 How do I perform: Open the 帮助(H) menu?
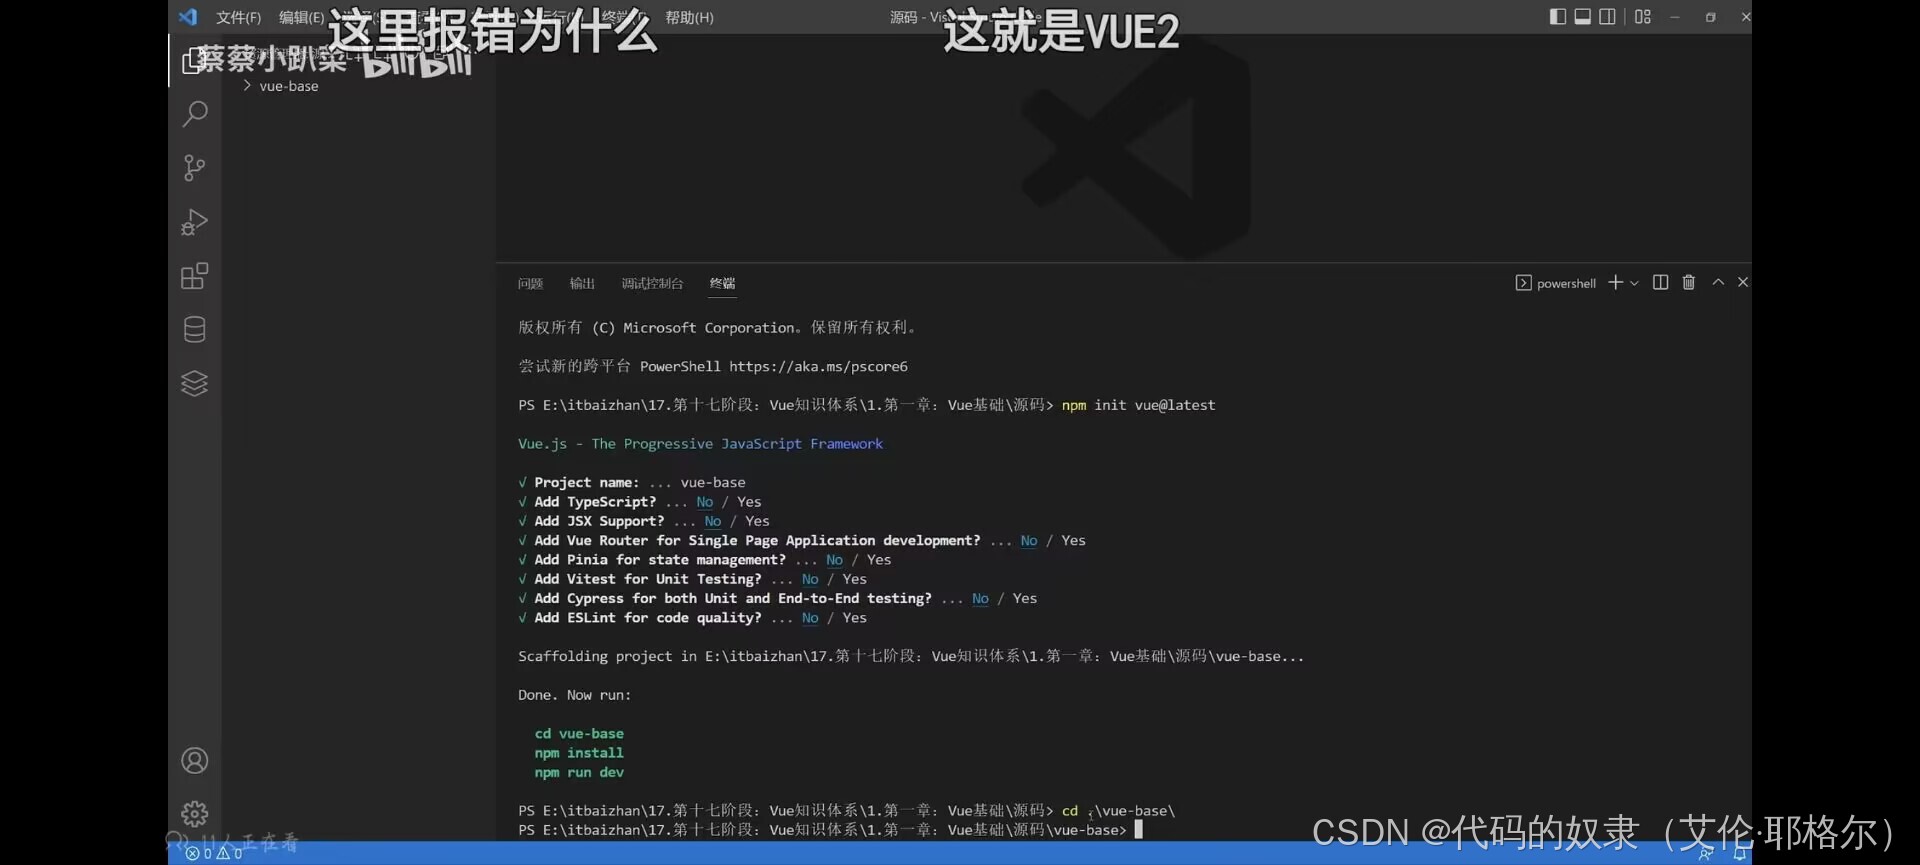tap(689, 17)
